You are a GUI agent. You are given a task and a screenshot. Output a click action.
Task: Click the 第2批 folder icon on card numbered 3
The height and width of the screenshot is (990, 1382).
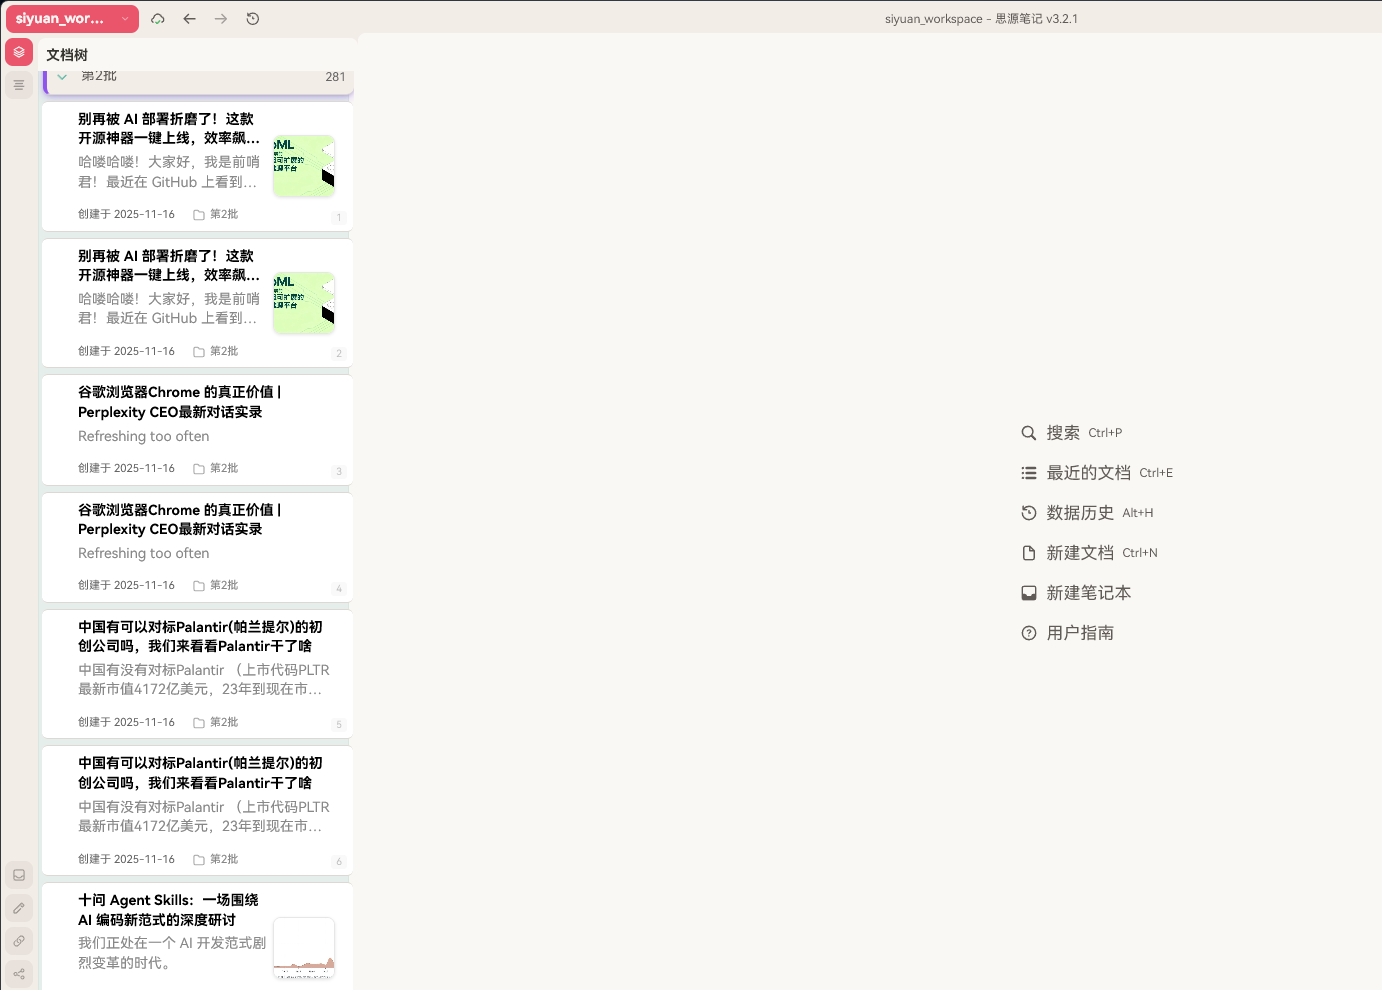click(x=199, y=469)
